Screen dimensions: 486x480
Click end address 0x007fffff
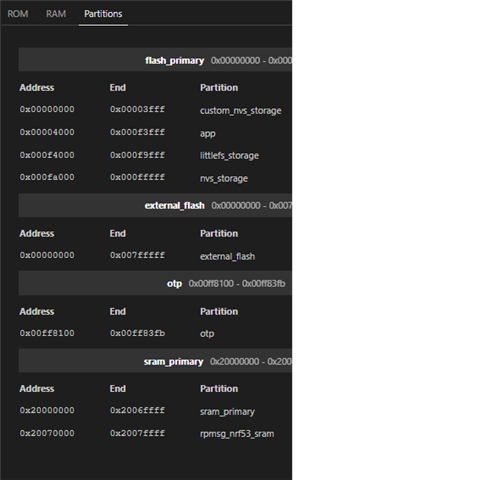point(137,255)
